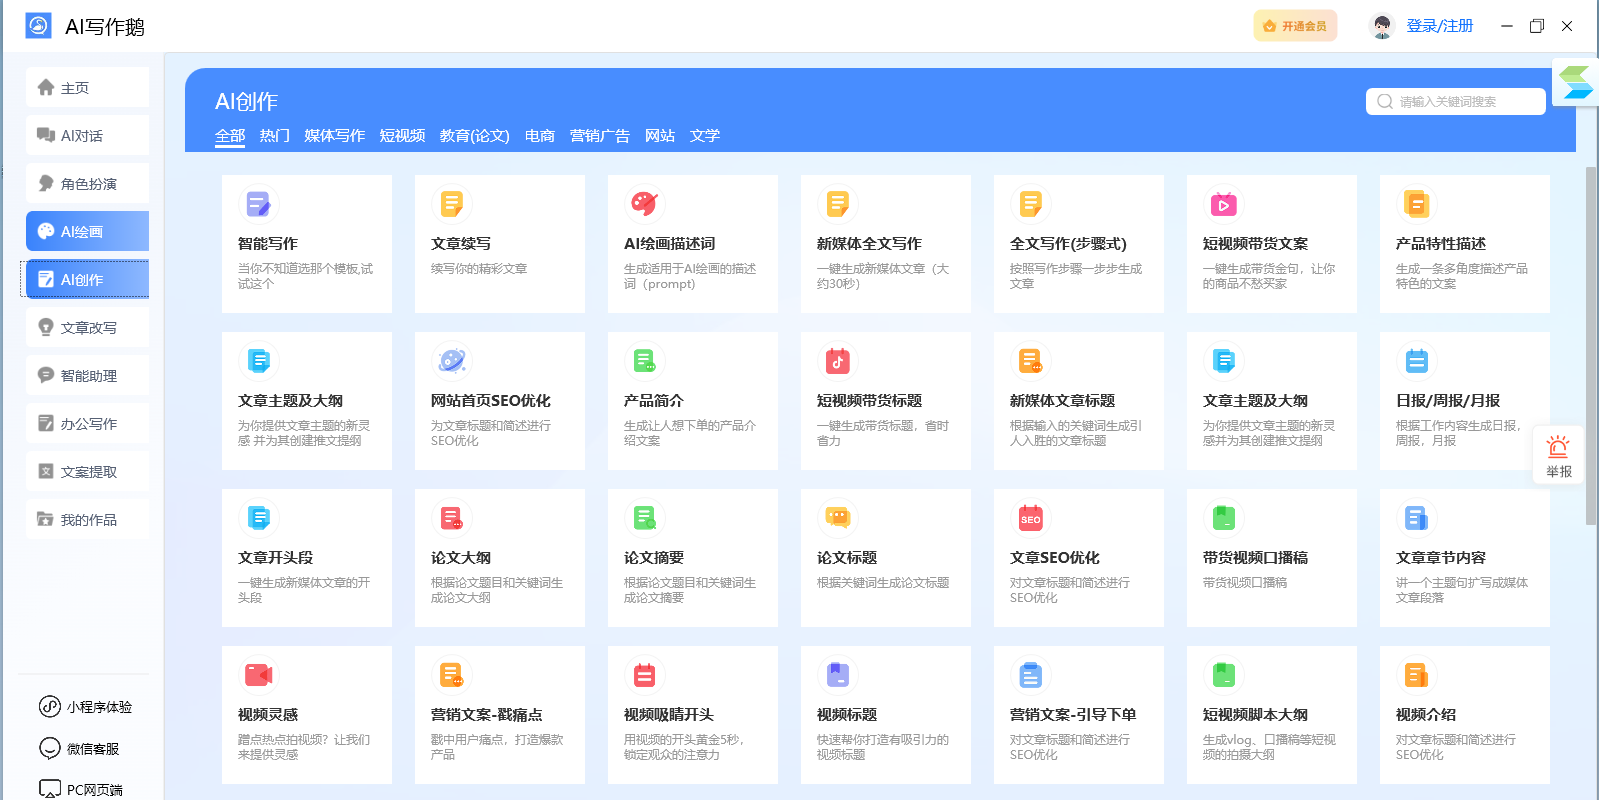Switch to the 网站 tab
Image resolution: width=1599 pixels, height=800 pixels.
(660, 136)
